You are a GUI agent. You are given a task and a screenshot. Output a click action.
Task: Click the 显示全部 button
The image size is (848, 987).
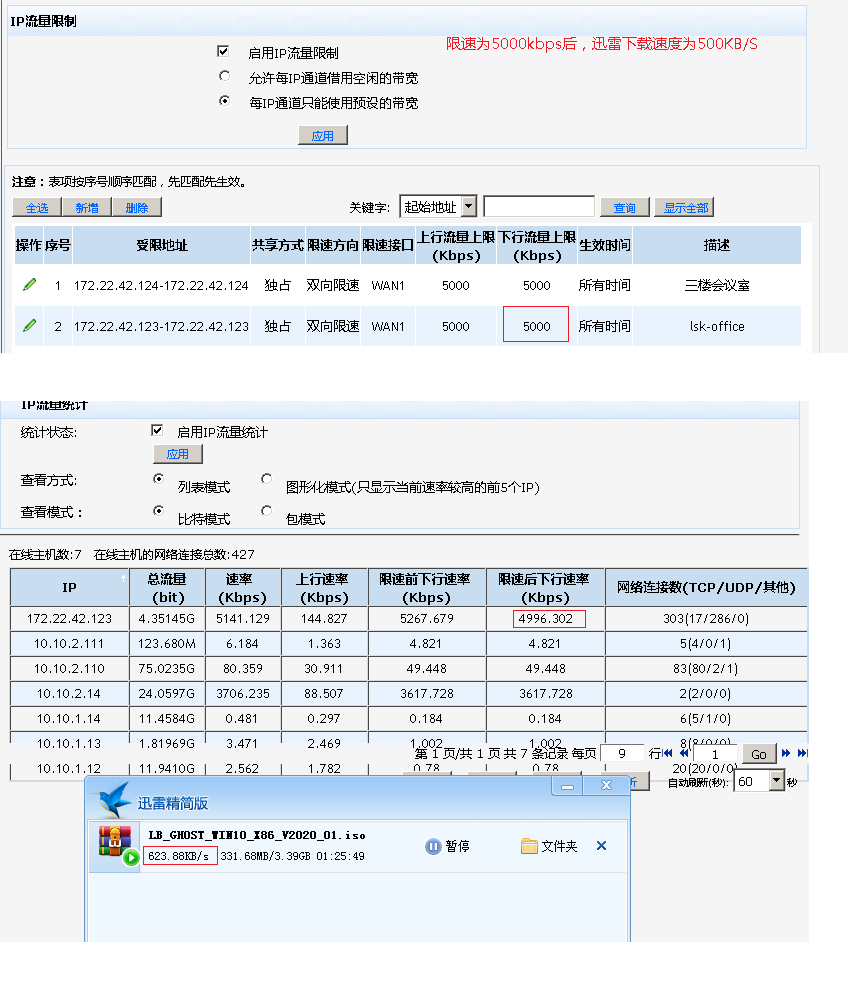684,207
